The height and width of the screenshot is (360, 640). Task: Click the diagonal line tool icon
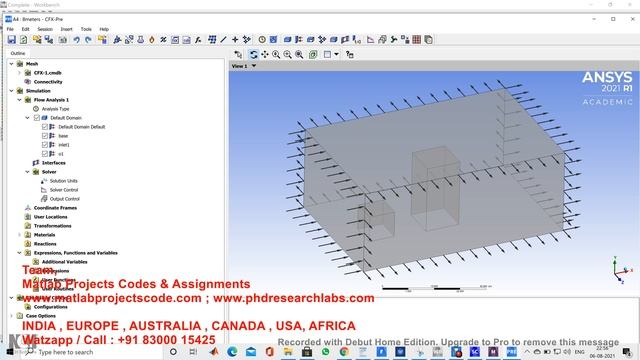[x=223, y=40]
